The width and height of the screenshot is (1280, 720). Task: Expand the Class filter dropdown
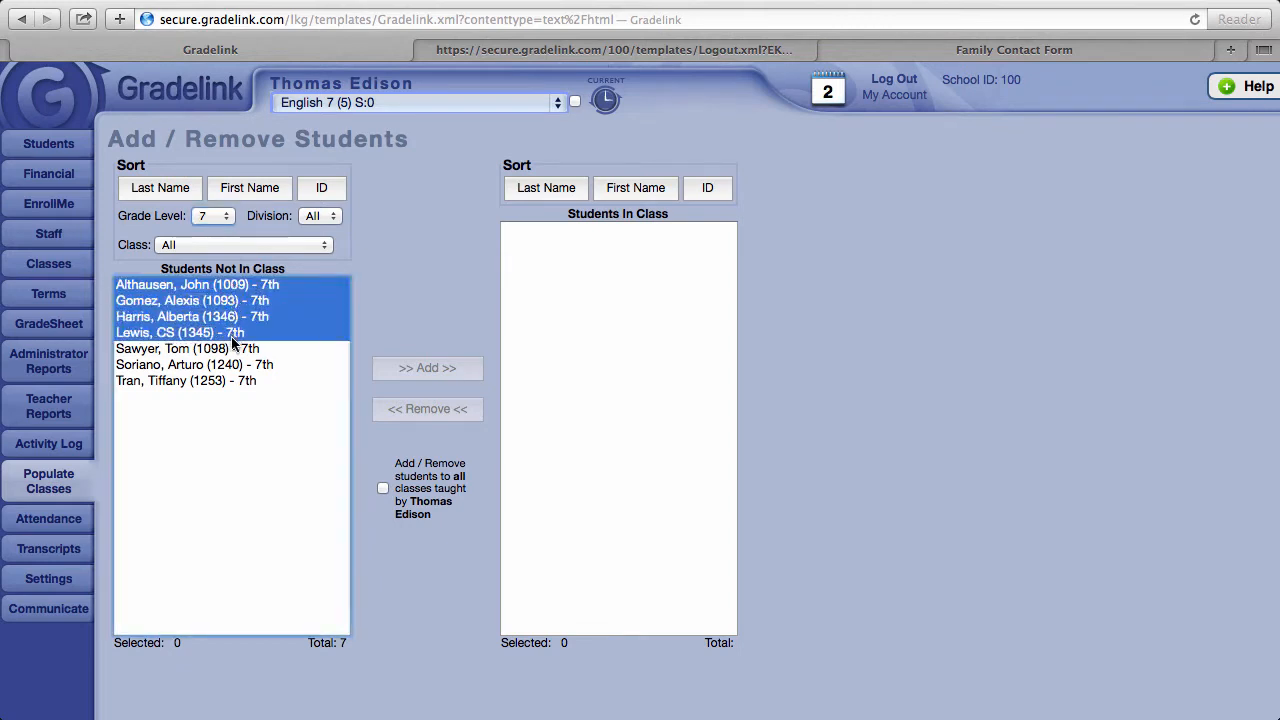(x=243, y=245)
